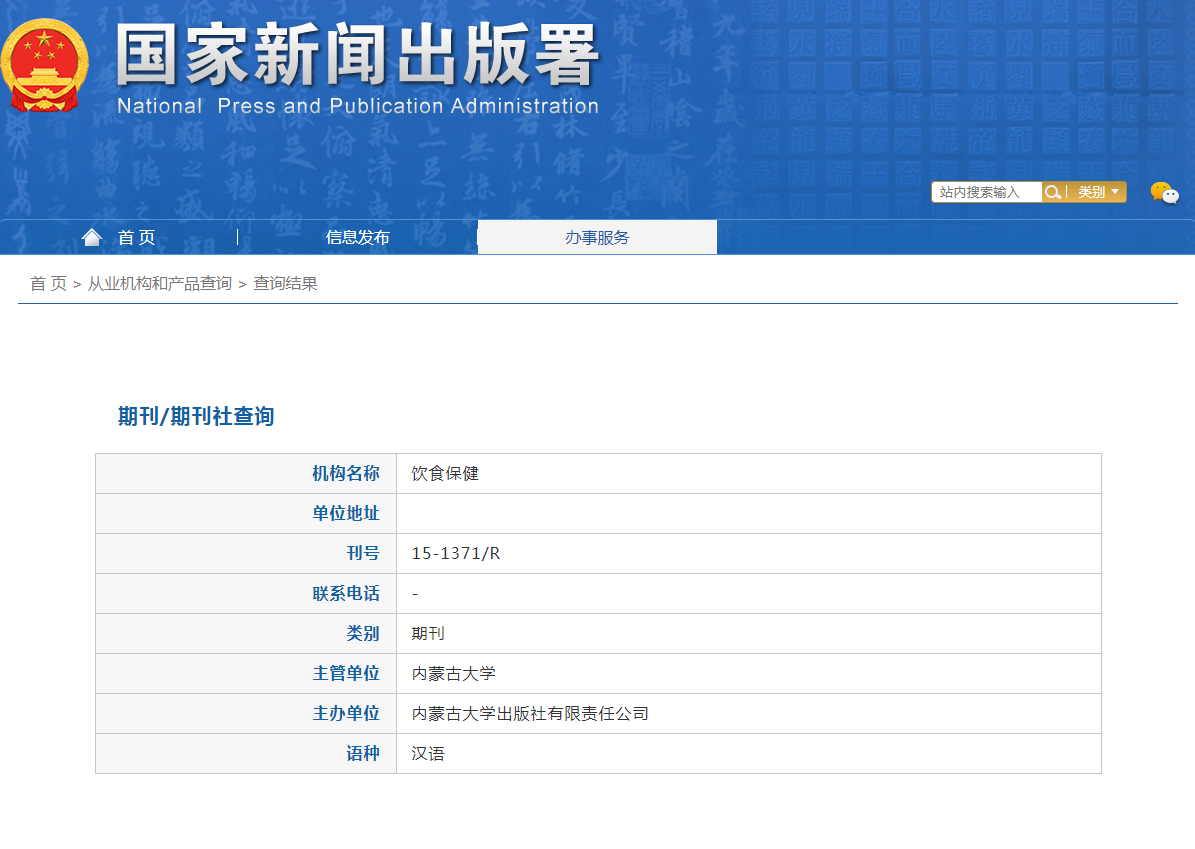Click the publication number 15-1371/R

coord(455,554)
